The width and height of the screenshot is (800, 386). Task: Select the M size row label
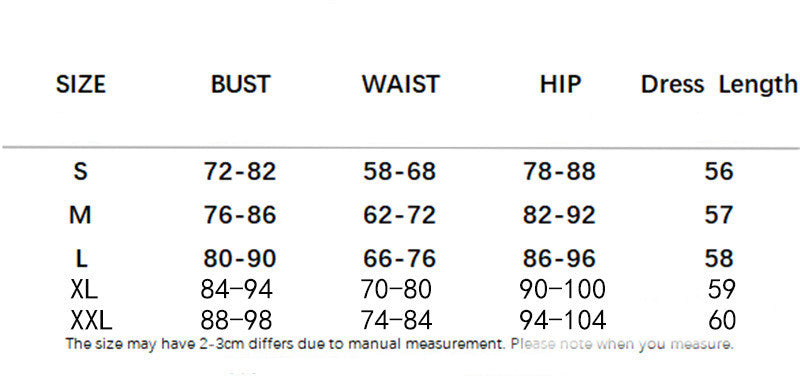80,215
